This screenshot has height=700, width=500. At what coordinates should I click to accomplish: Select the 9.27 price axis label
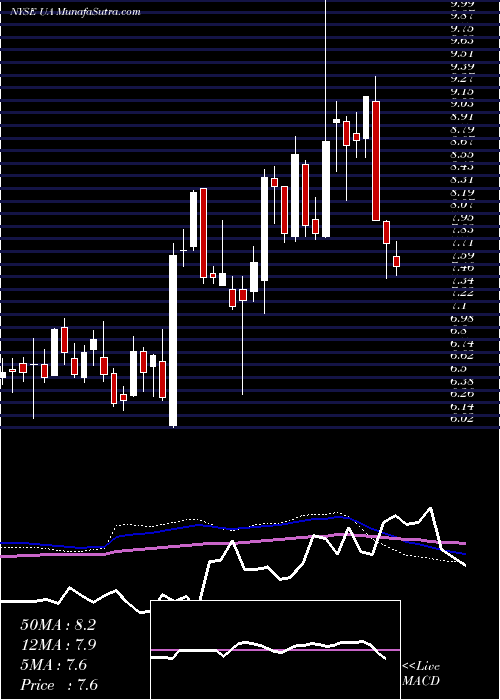click(x=462, y=79)
